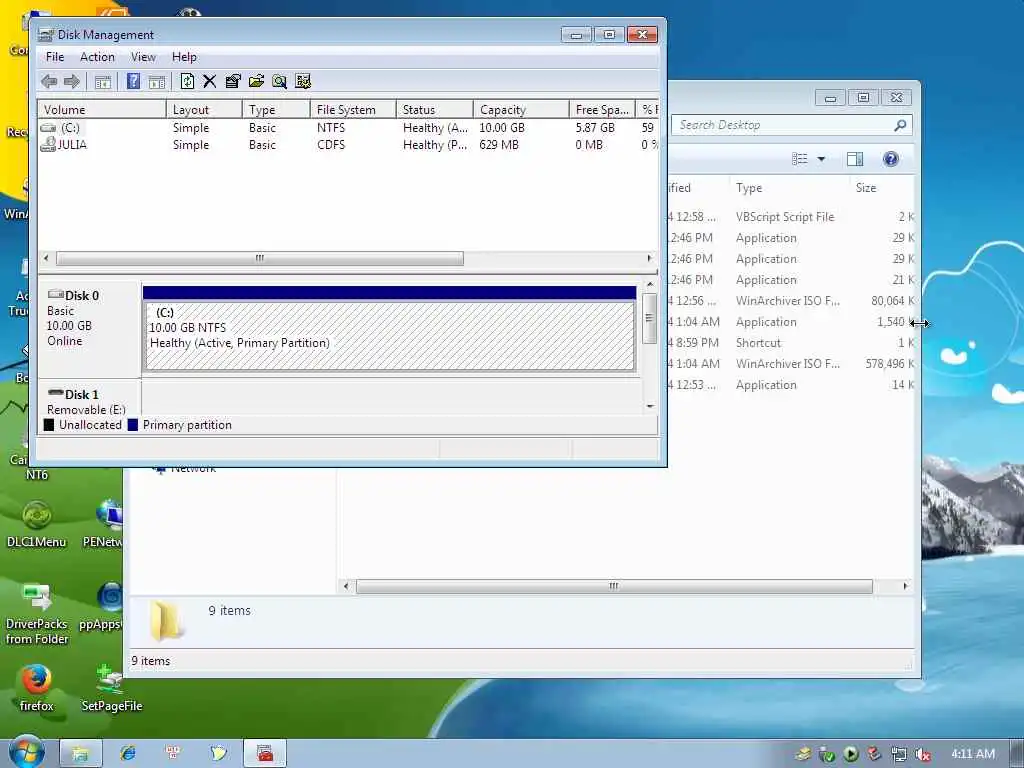Screen dimensions: 1024x768
Task: Click the disk pane scroll down arrow
Action: point(650,406)
